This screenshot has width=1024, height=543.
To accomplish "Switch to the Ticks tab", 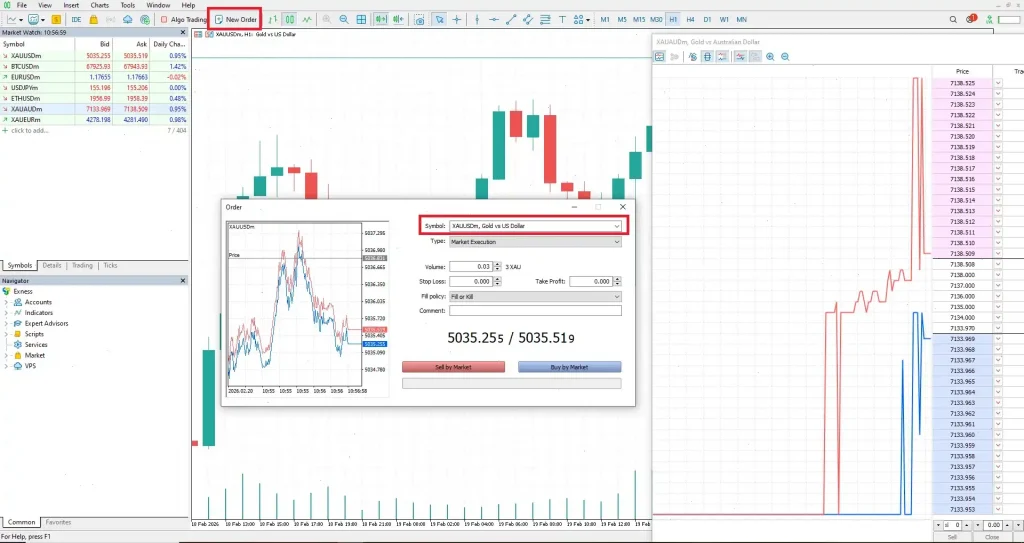I will tap(110, 265).
